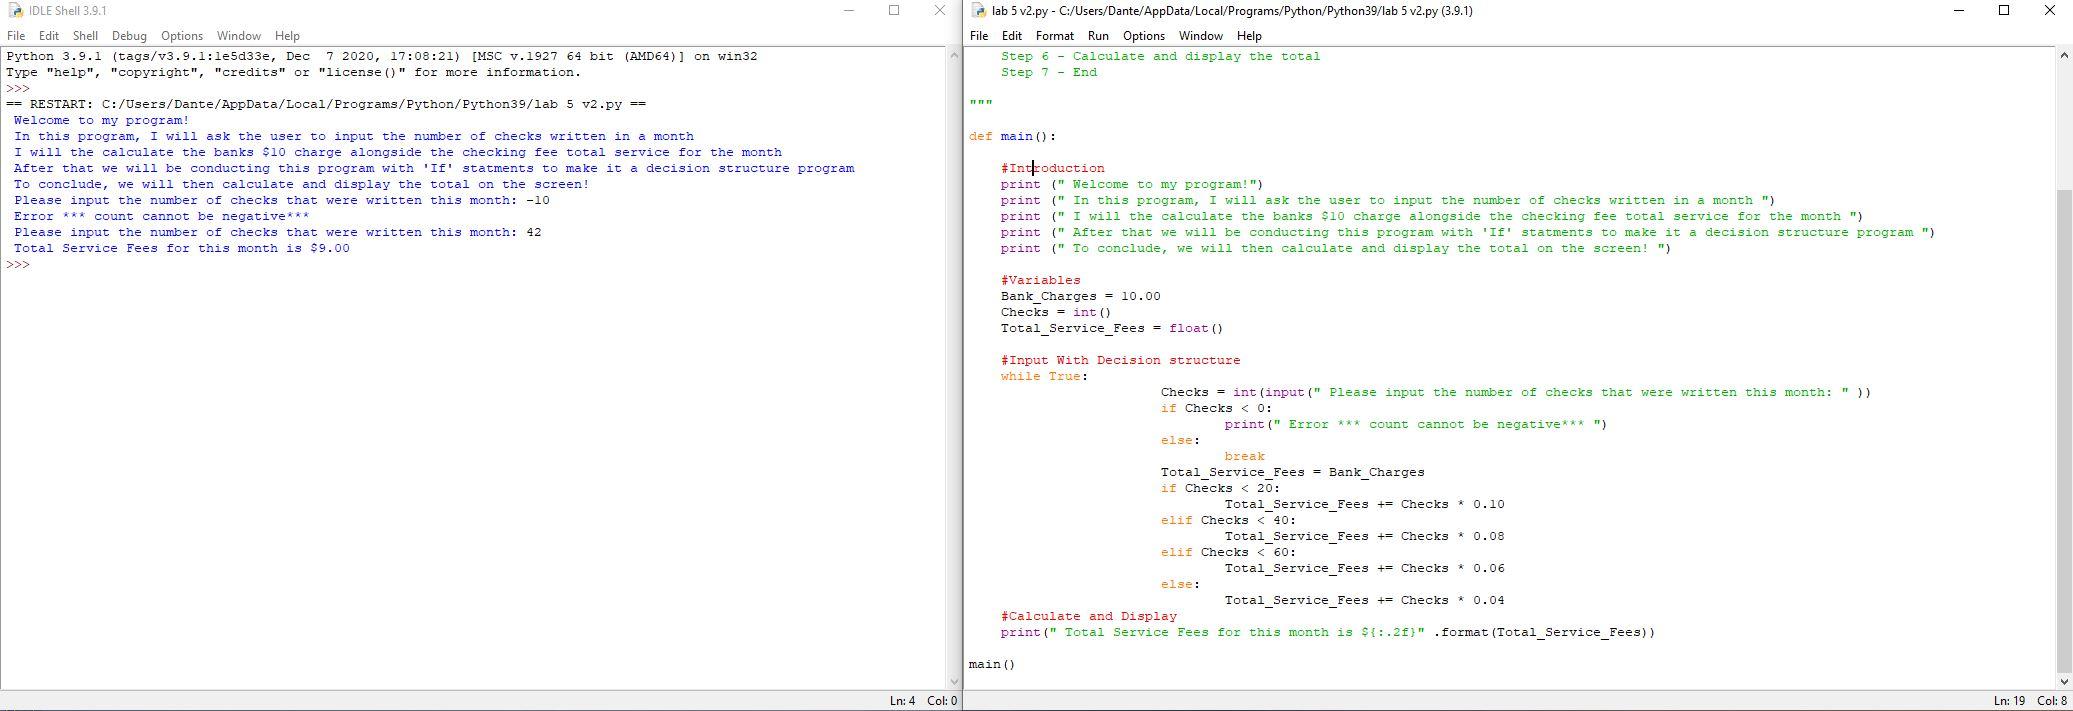Click 'if Checks < 0:' line
2073x711 pixels.
(1216, 408)
